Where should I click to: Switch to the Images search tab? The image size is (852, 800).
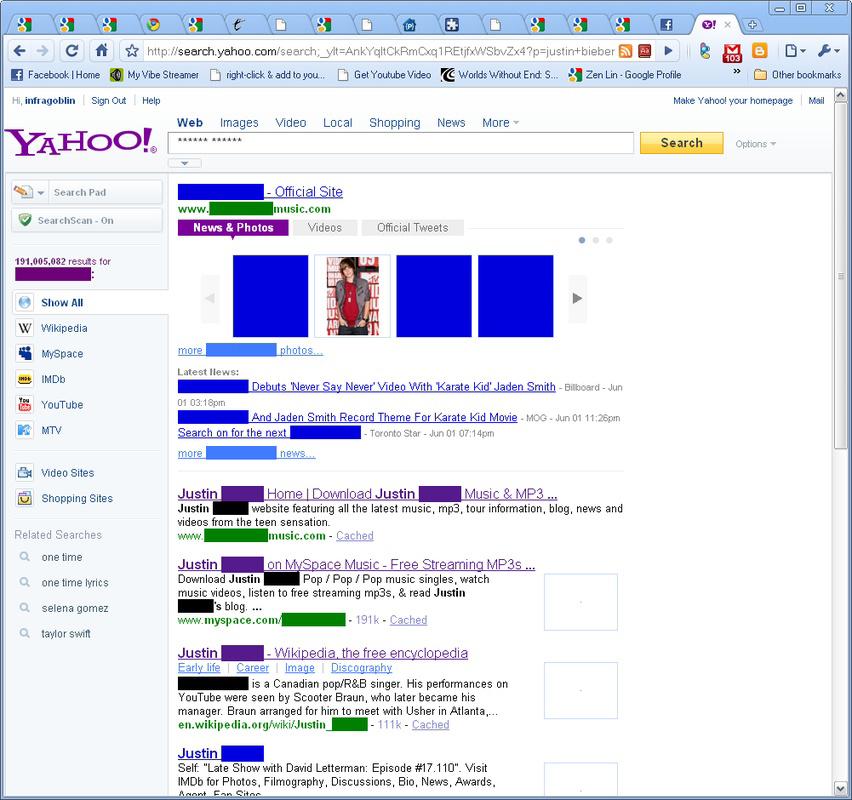pyautogui.click(x=239, y=123)
